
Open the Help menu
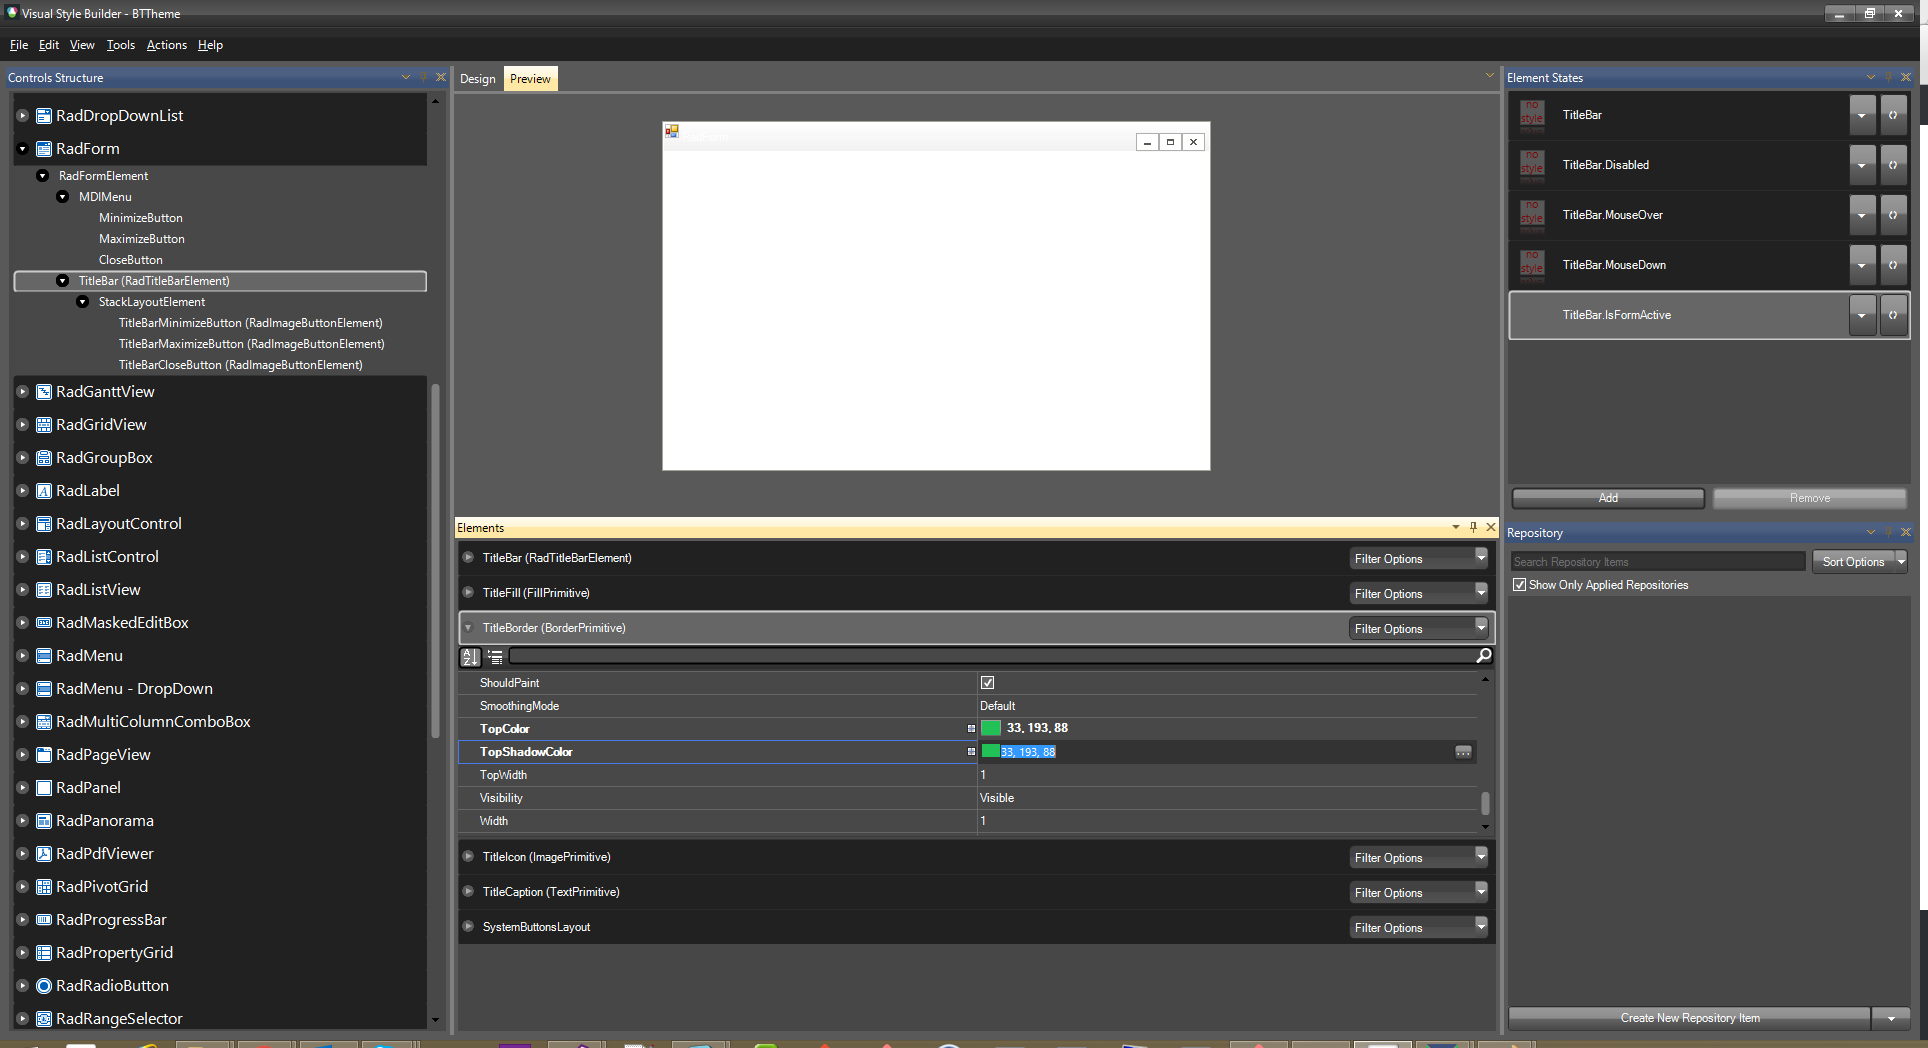[x=210, y=45]
